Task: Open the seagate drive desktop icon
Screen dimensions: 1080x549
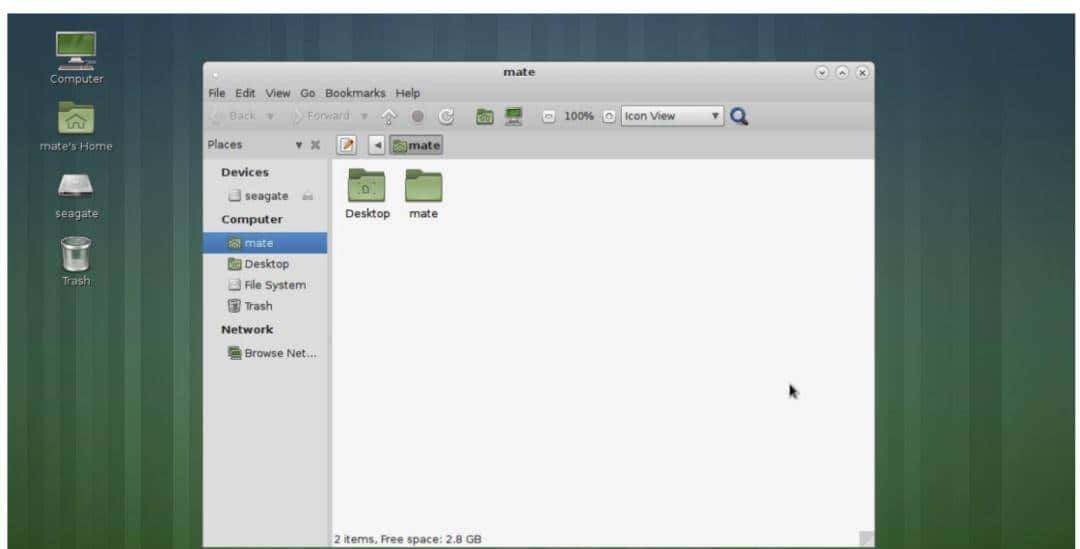Action: [x=76, y=196]
